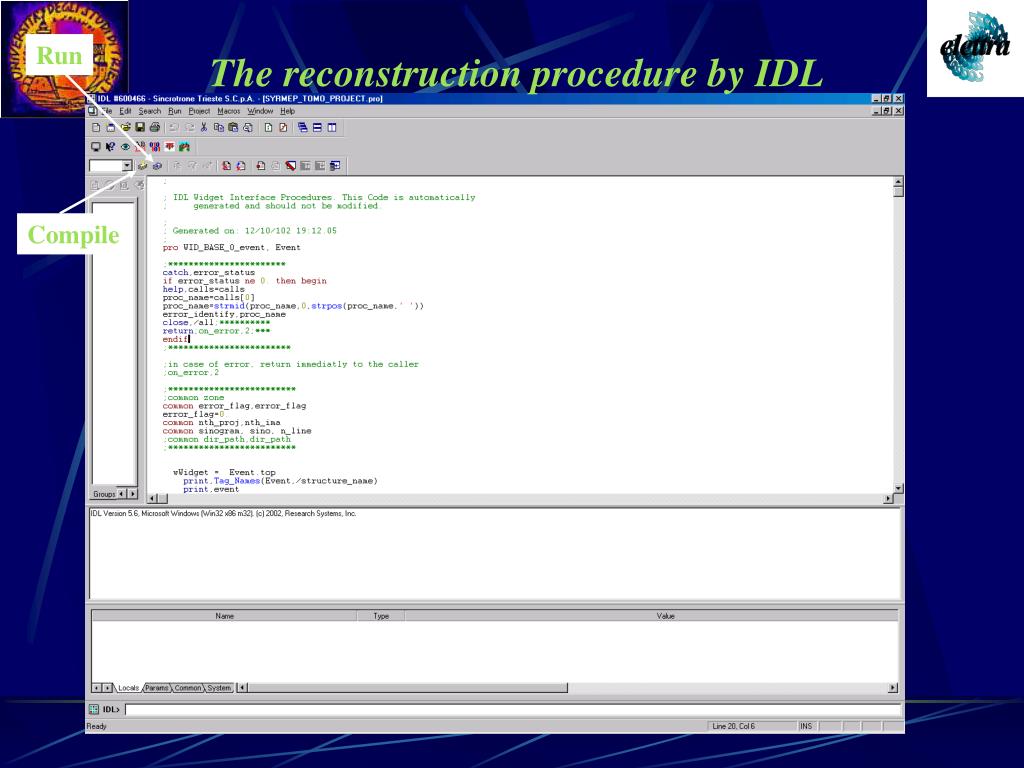Select the Cut scissors icon
1024x768 pixels.
click(x=203, y=127)
